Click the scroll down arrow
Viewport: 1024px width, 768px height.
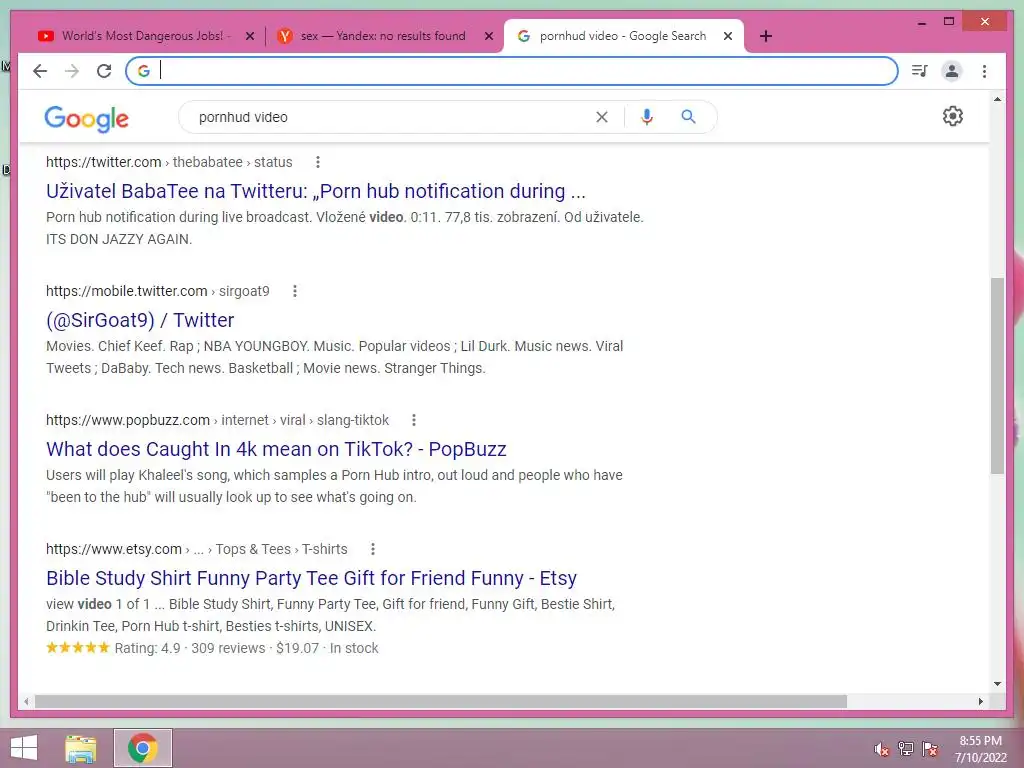click(x=997, y=684)
